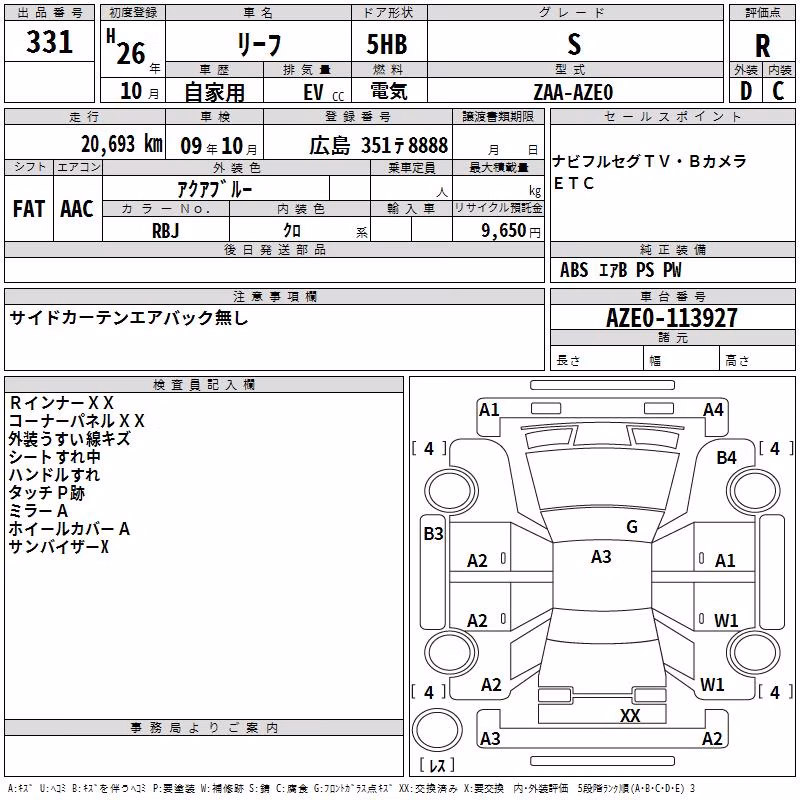Click the 車台番号 header
The width and height of the screenshot is (800, 800).
tap(672, 296)
